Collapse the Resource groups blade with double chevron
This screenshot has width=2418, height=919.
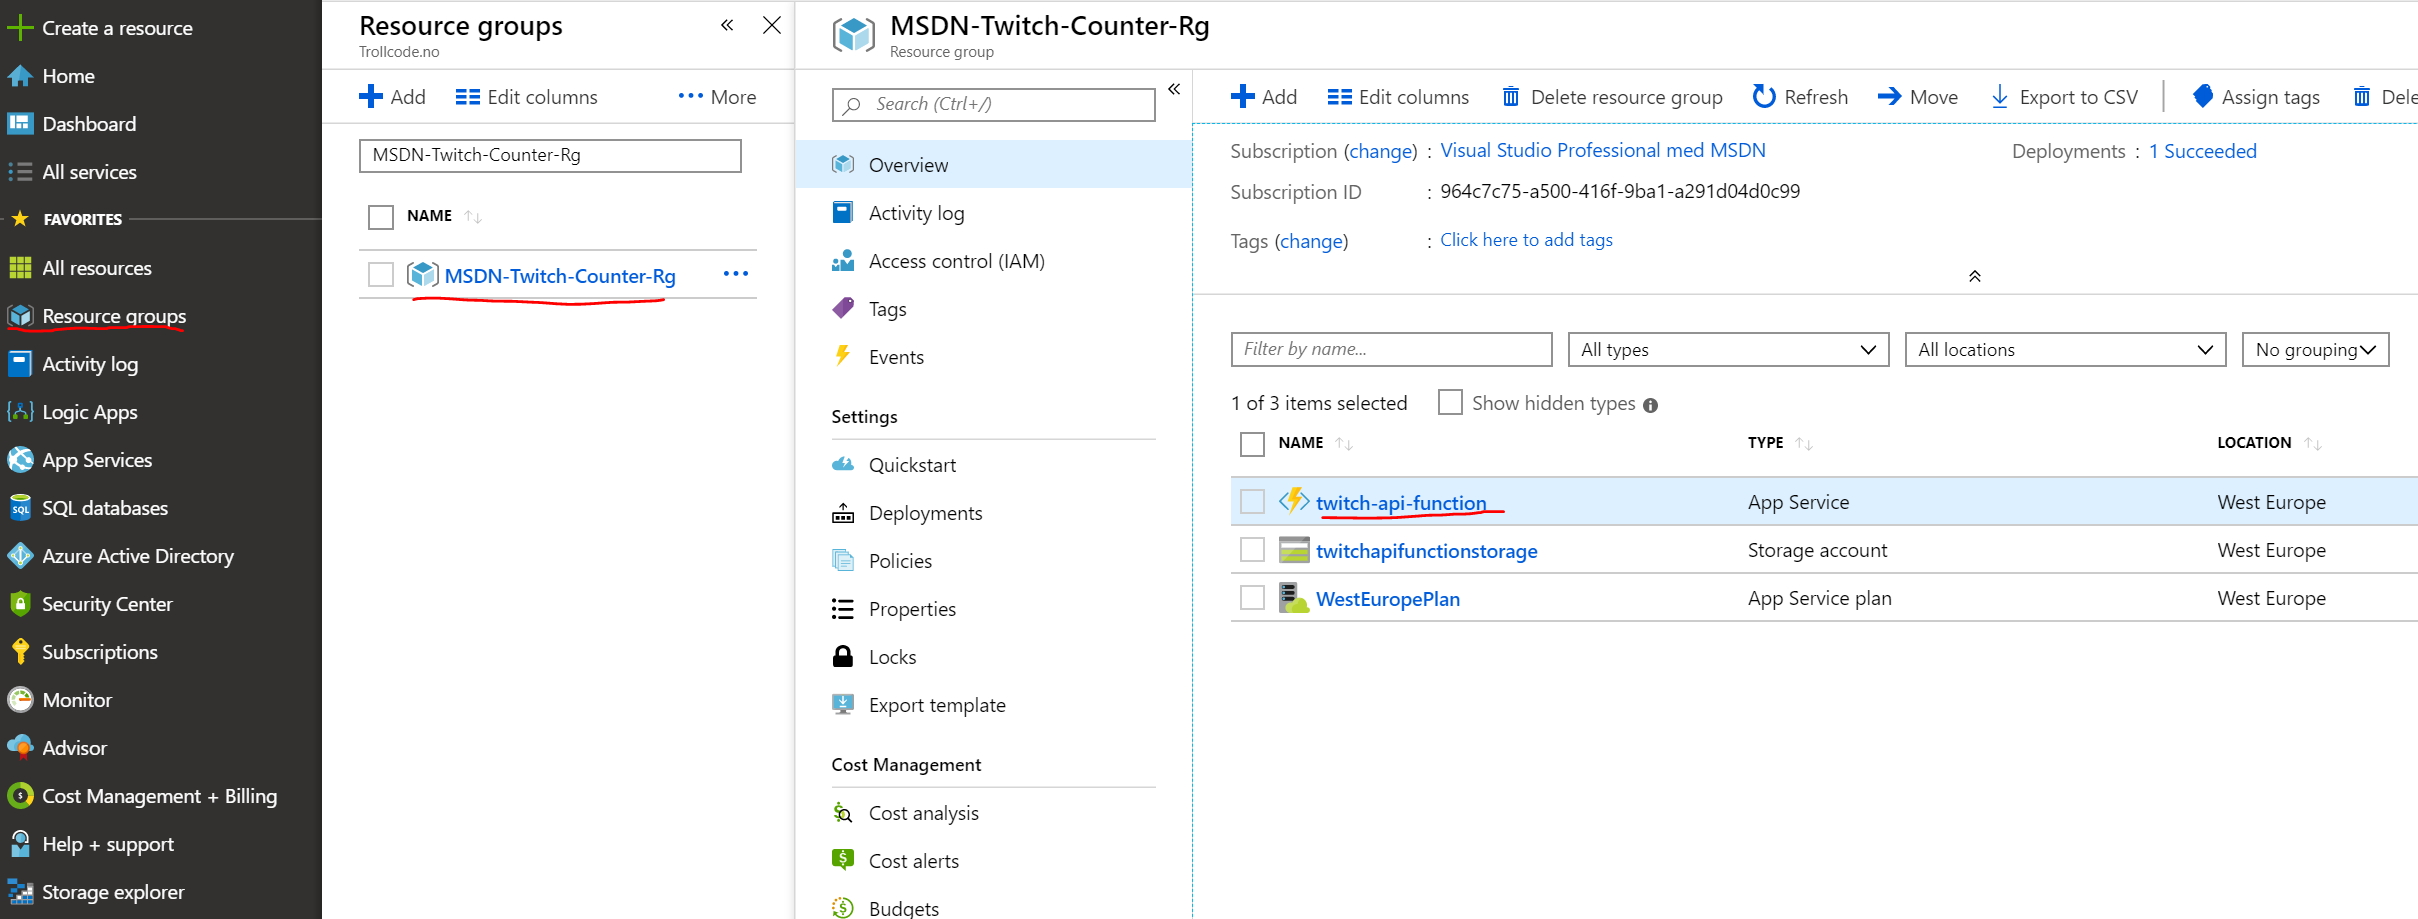pos(727,25)
